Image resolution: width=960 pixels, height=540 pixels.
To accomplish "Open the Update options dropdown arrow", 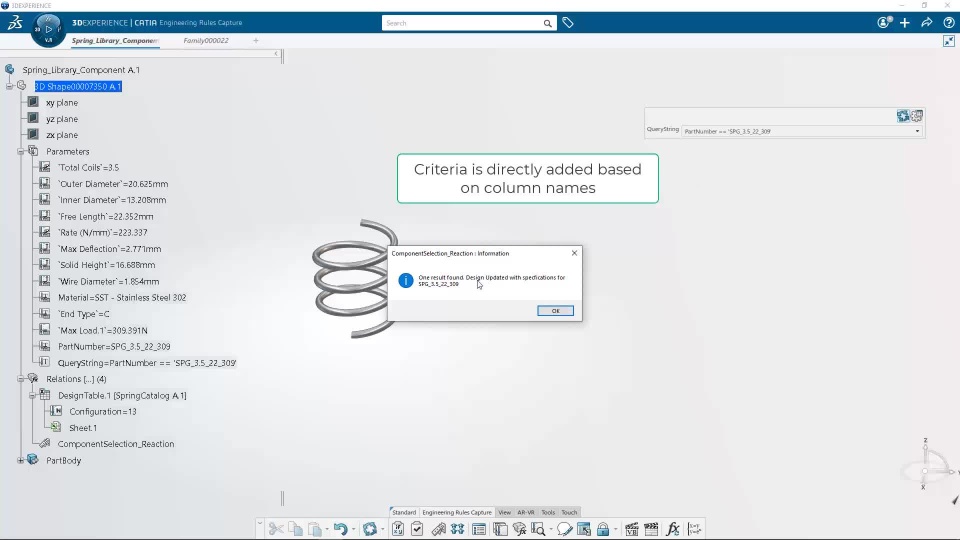I will 382,529.
